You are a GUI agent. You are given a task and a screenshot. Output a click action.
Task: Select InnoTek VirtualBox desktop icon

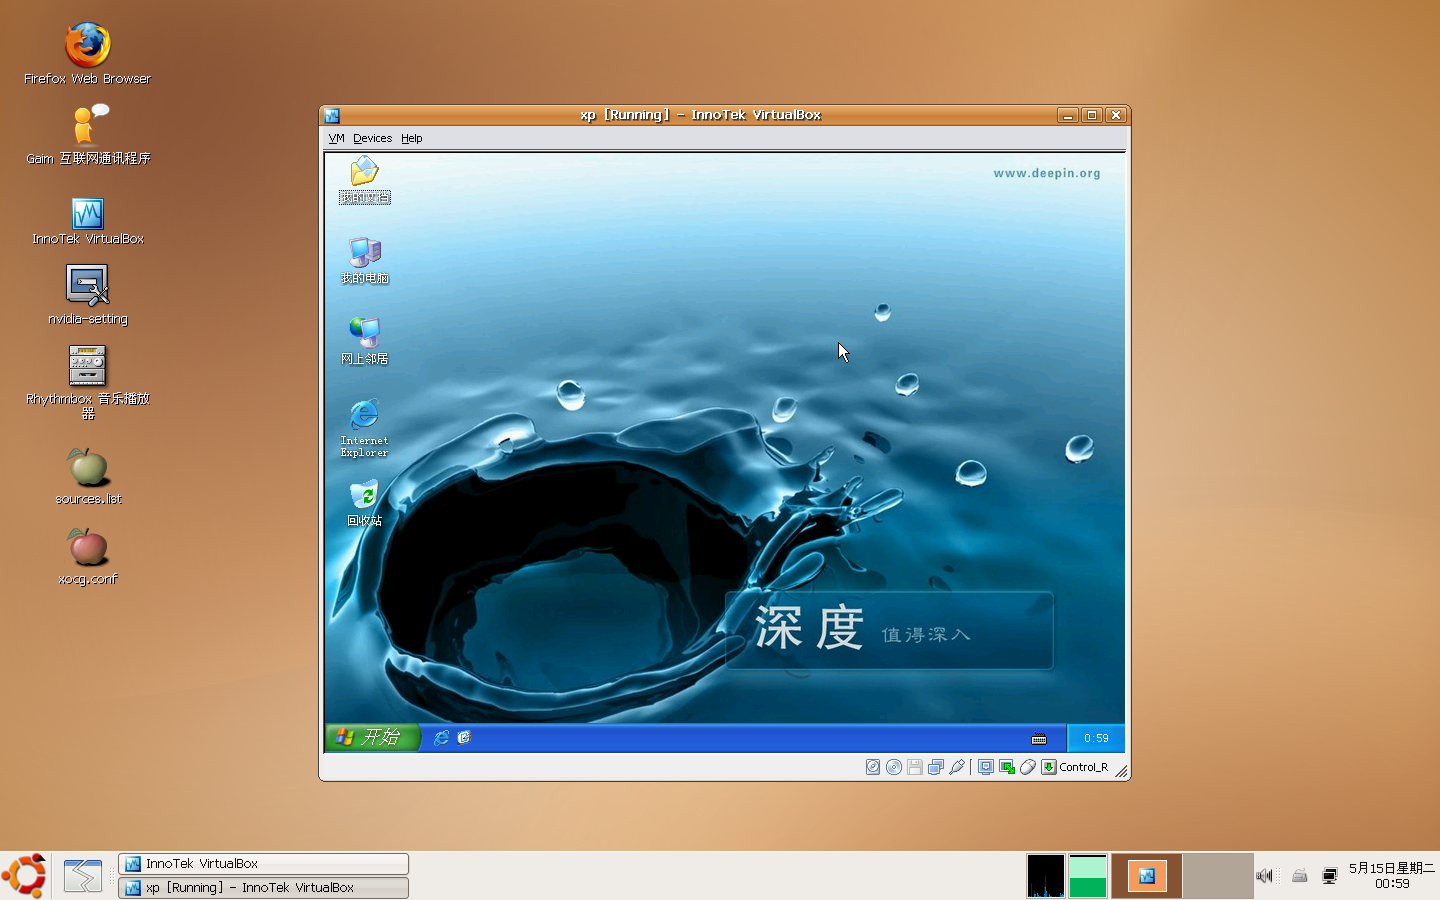(x=88, y=221)
